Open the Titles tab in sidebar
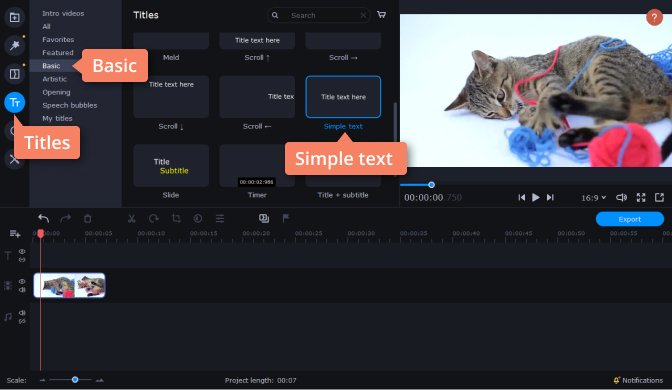This screenshot has width=672, height=390. pos(15,102)
